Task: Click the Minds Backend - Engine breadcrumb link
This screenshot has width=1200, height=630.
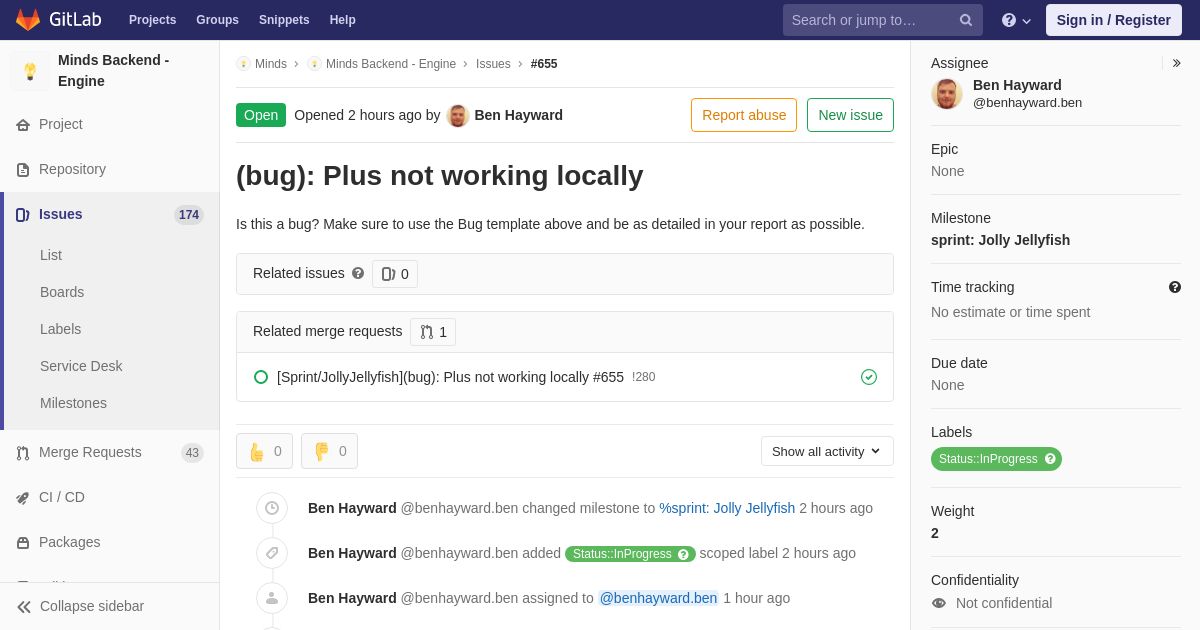Action: coord(391,64)
